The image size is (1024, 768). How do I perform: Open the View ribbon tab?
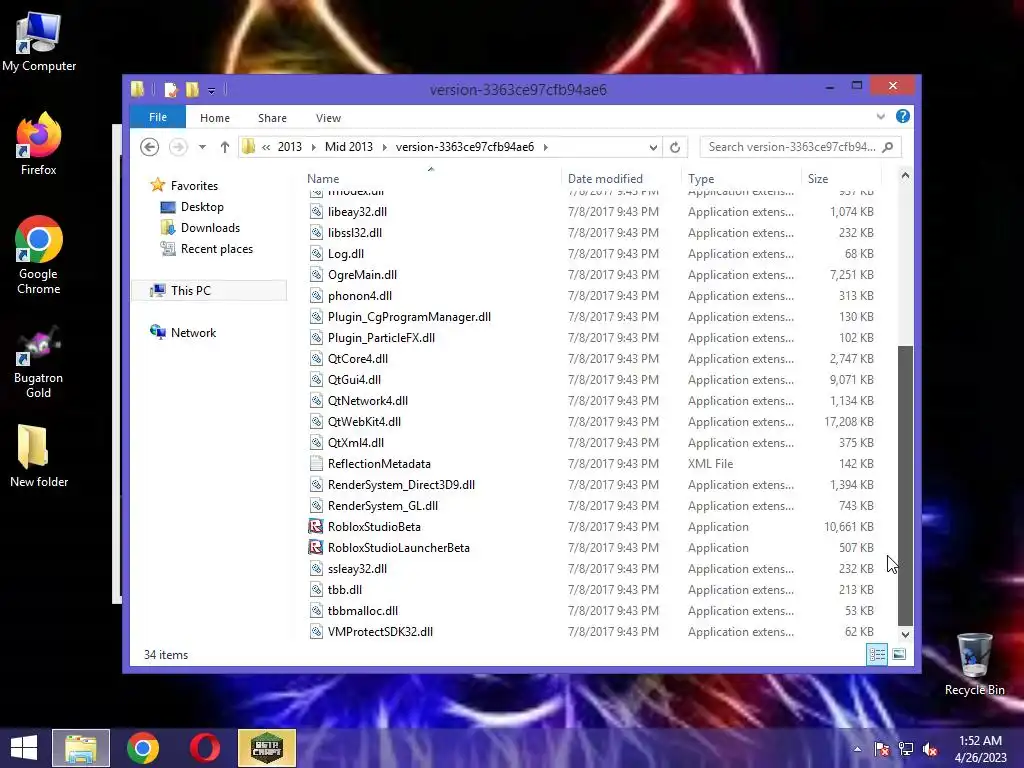[328, 118]
